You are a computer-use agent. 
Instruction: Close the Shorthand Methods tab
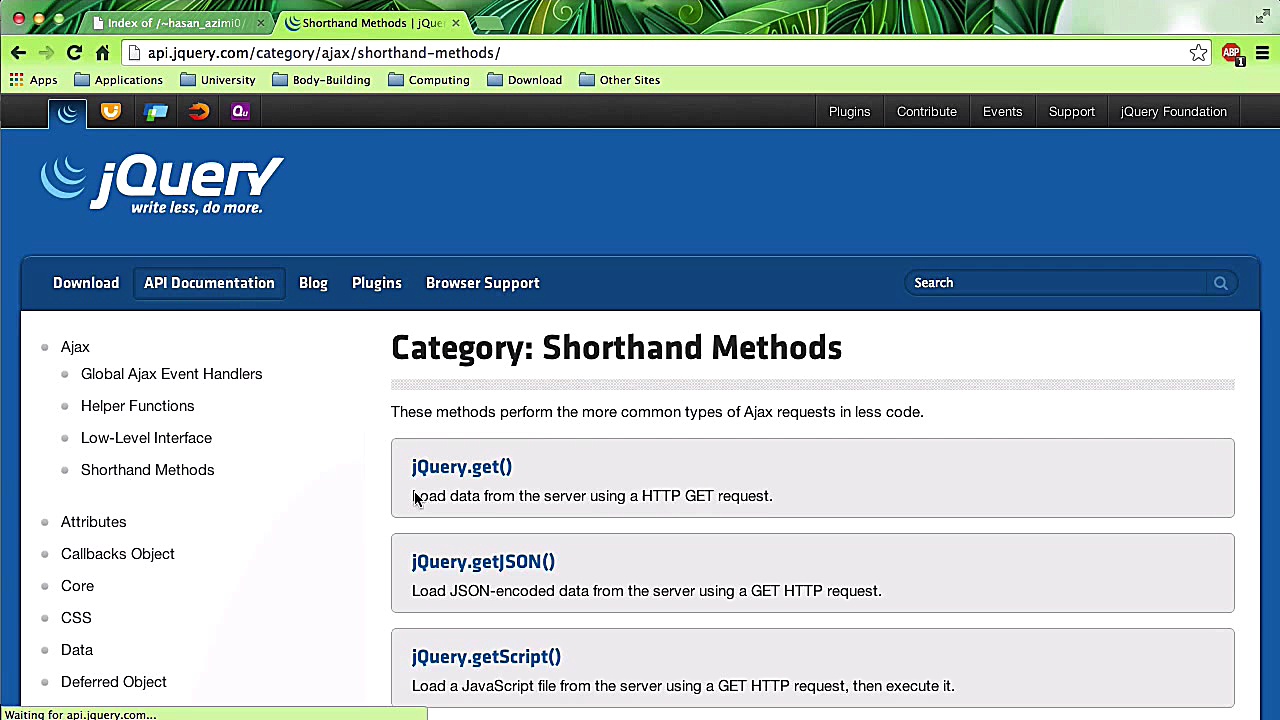456,22
